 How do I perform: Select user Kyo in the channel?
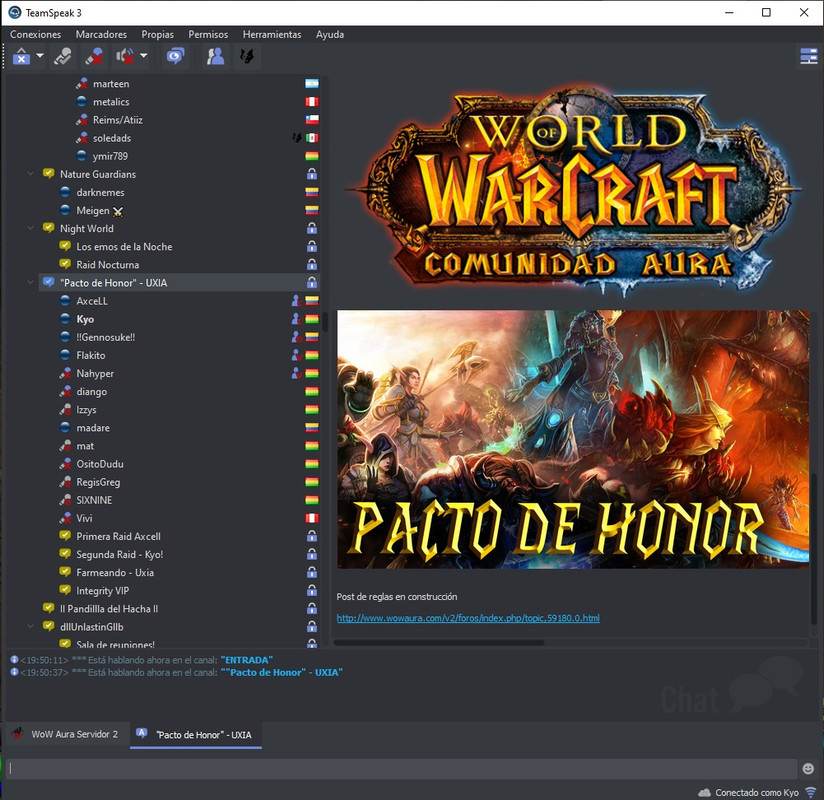coord(85,319)
